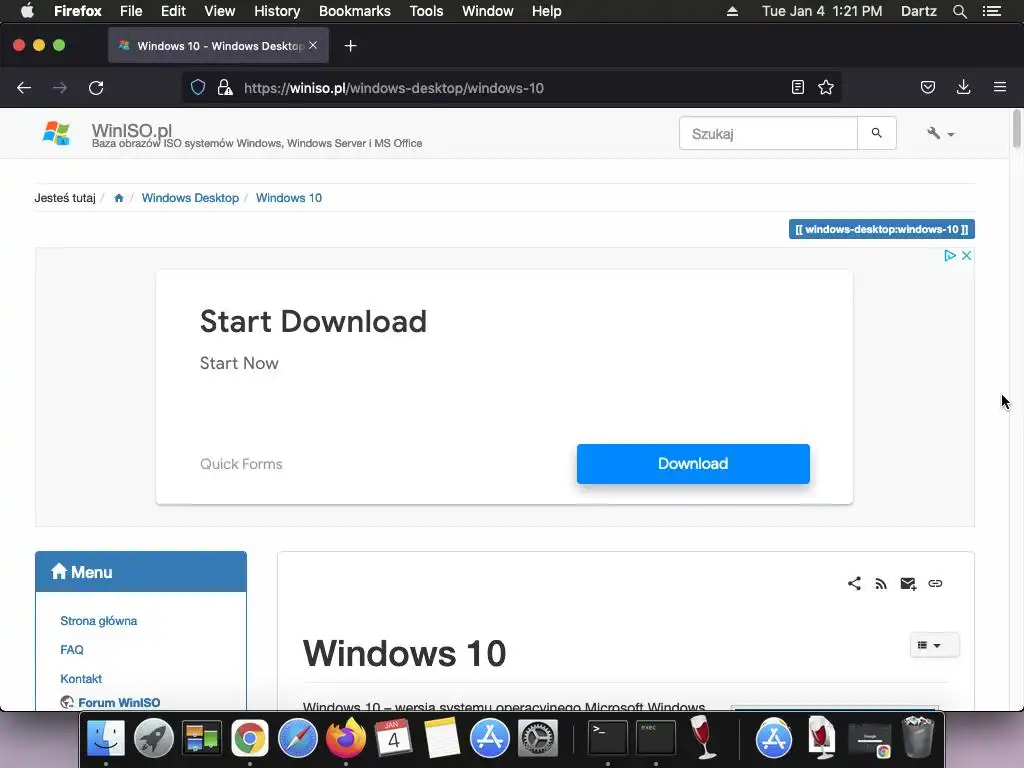Open Spotlight search in menu bar
Viewport: 1024px width, 768px height.
(x=959, y=11)
